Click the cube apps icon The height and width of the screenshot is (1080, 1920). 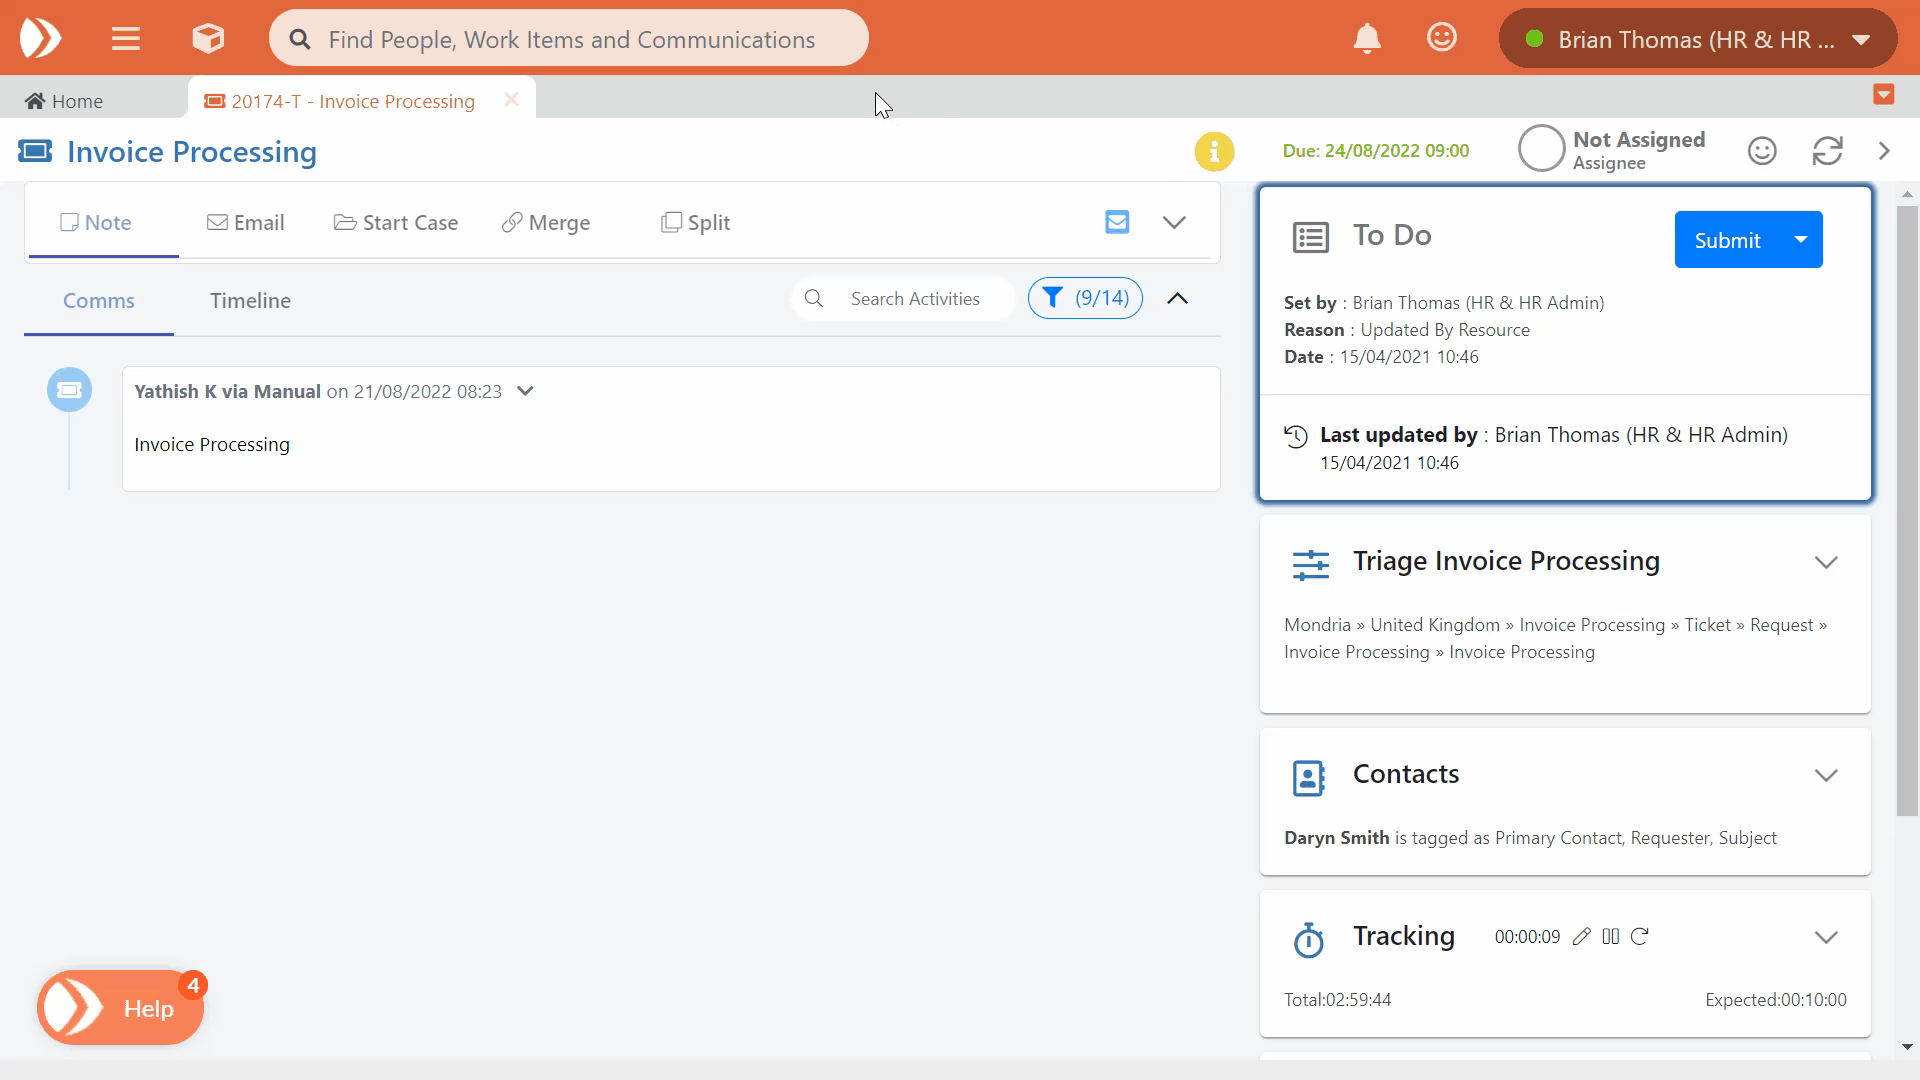[208, 39]
